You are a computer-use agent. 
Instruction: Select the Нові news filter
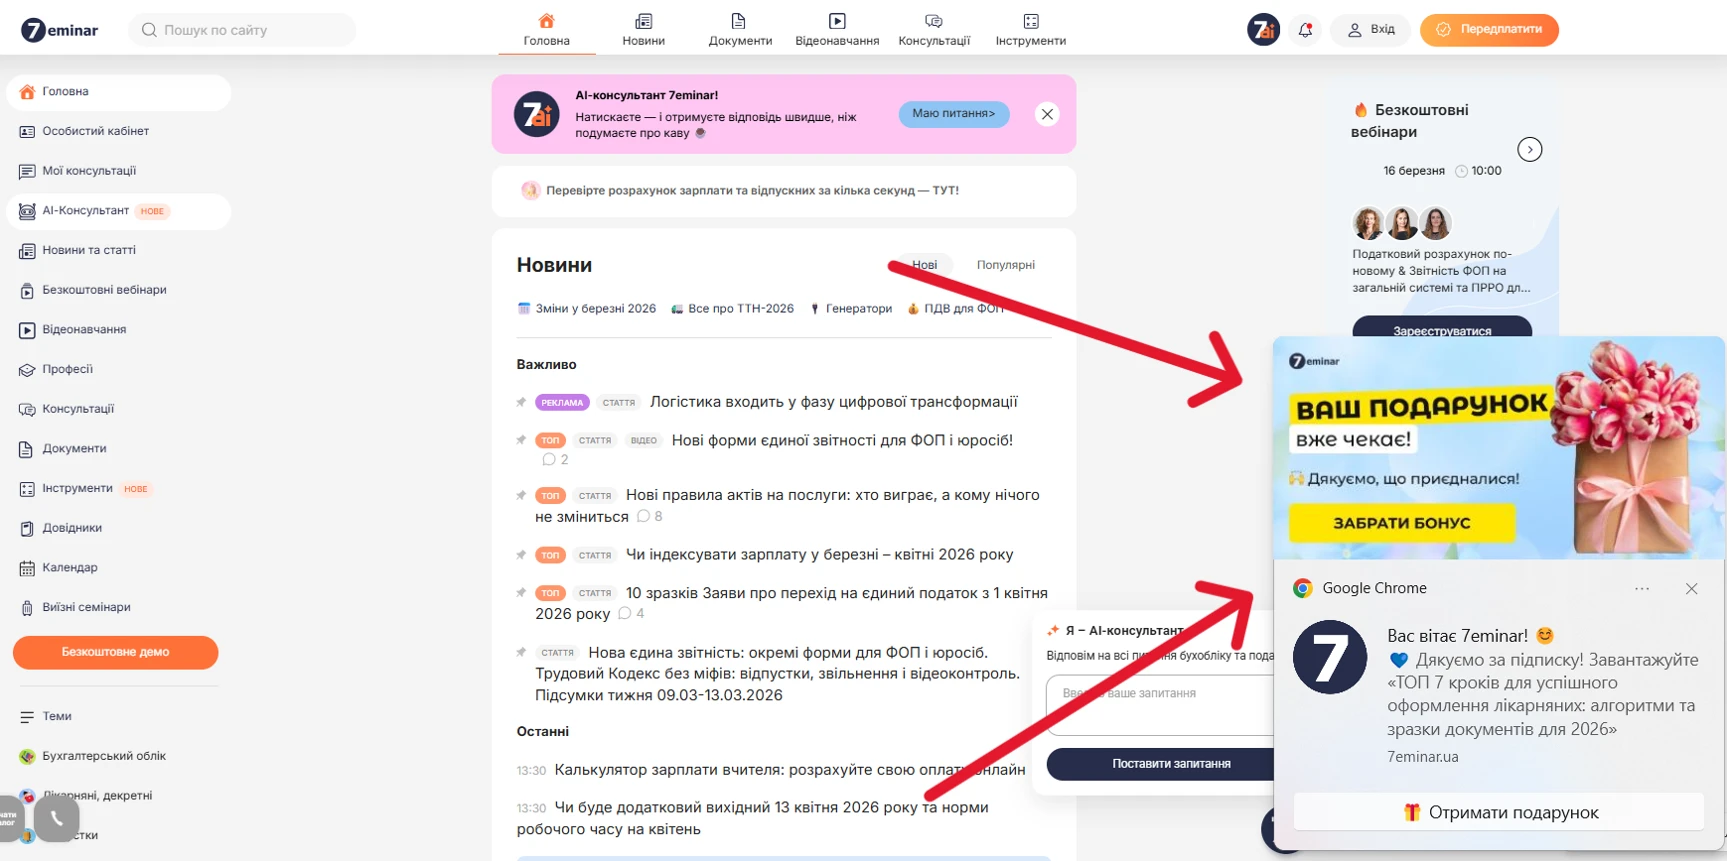924,265
